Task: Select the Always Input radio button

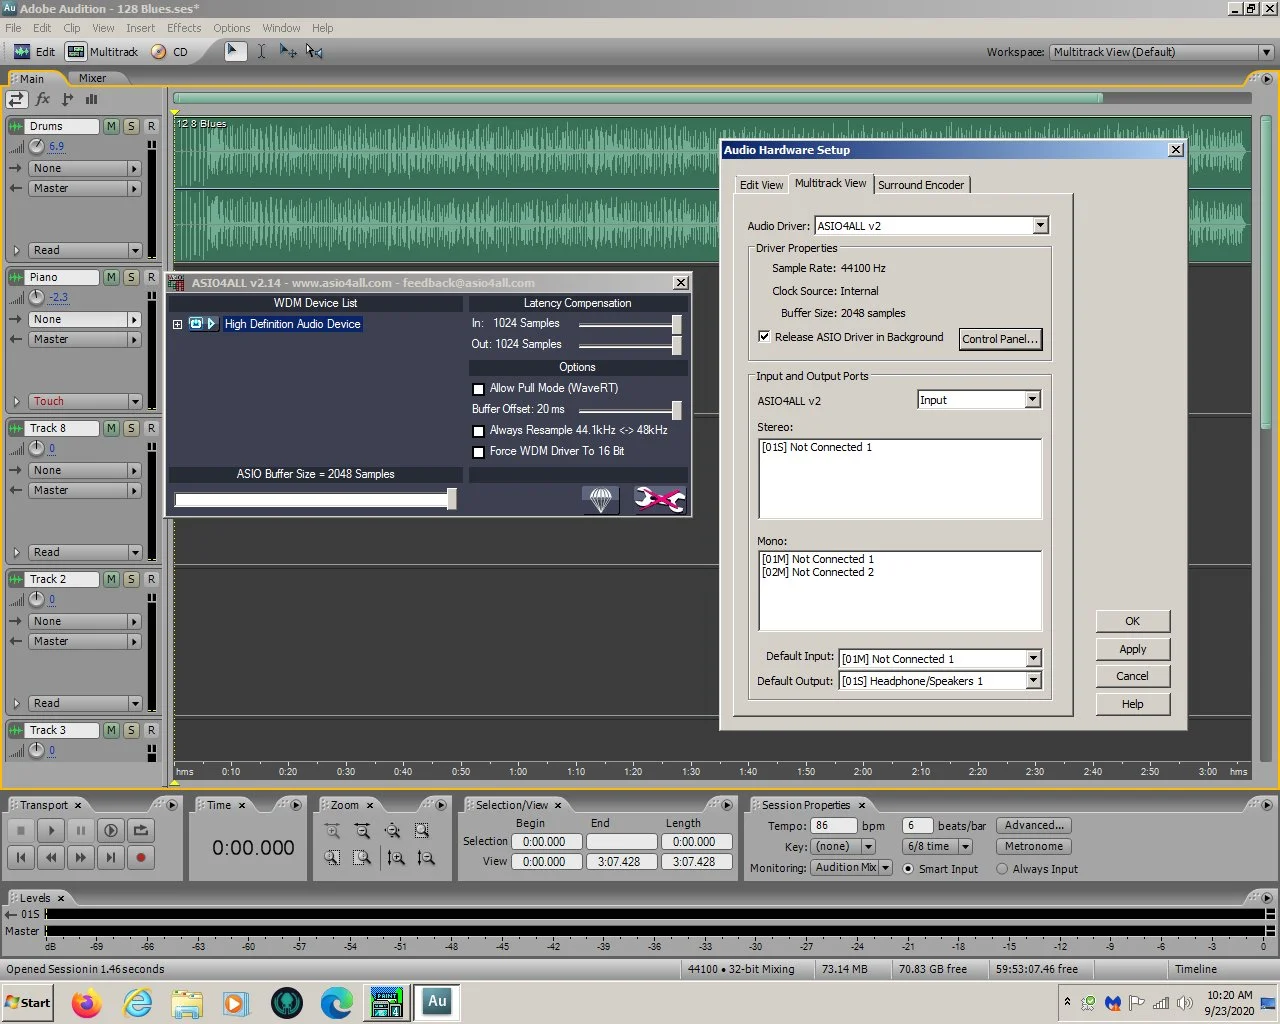Action: [x=1002, y=869]
